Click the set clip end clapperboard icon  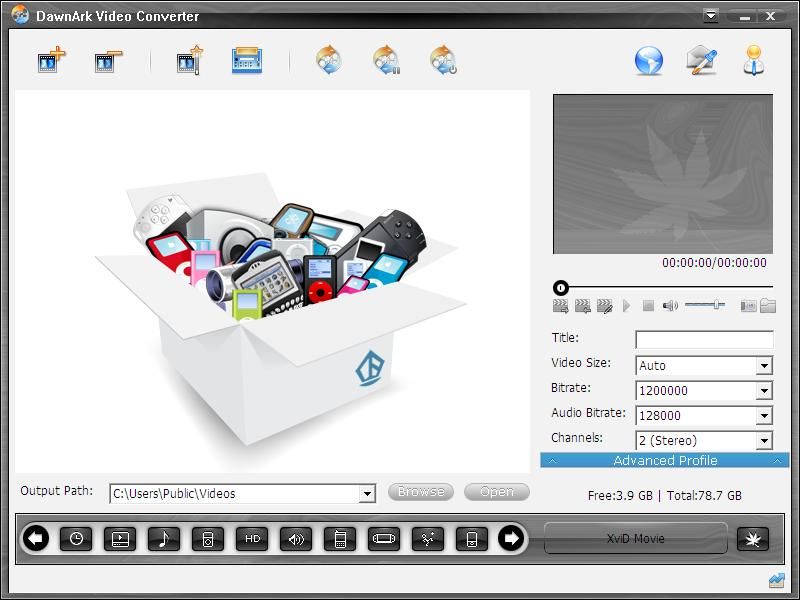583,306
